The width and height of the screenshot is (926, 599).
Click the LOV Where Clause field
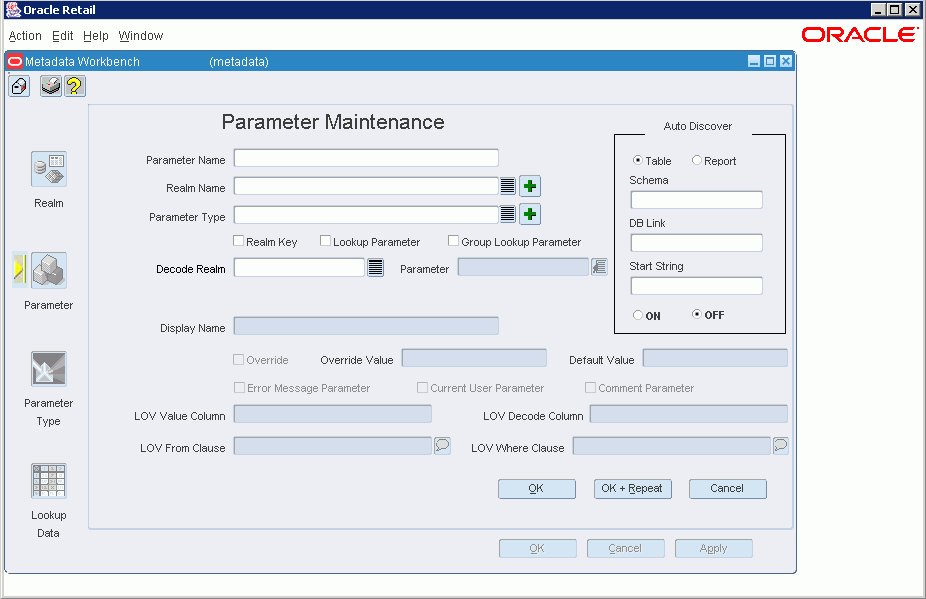(x=672, y=446)
